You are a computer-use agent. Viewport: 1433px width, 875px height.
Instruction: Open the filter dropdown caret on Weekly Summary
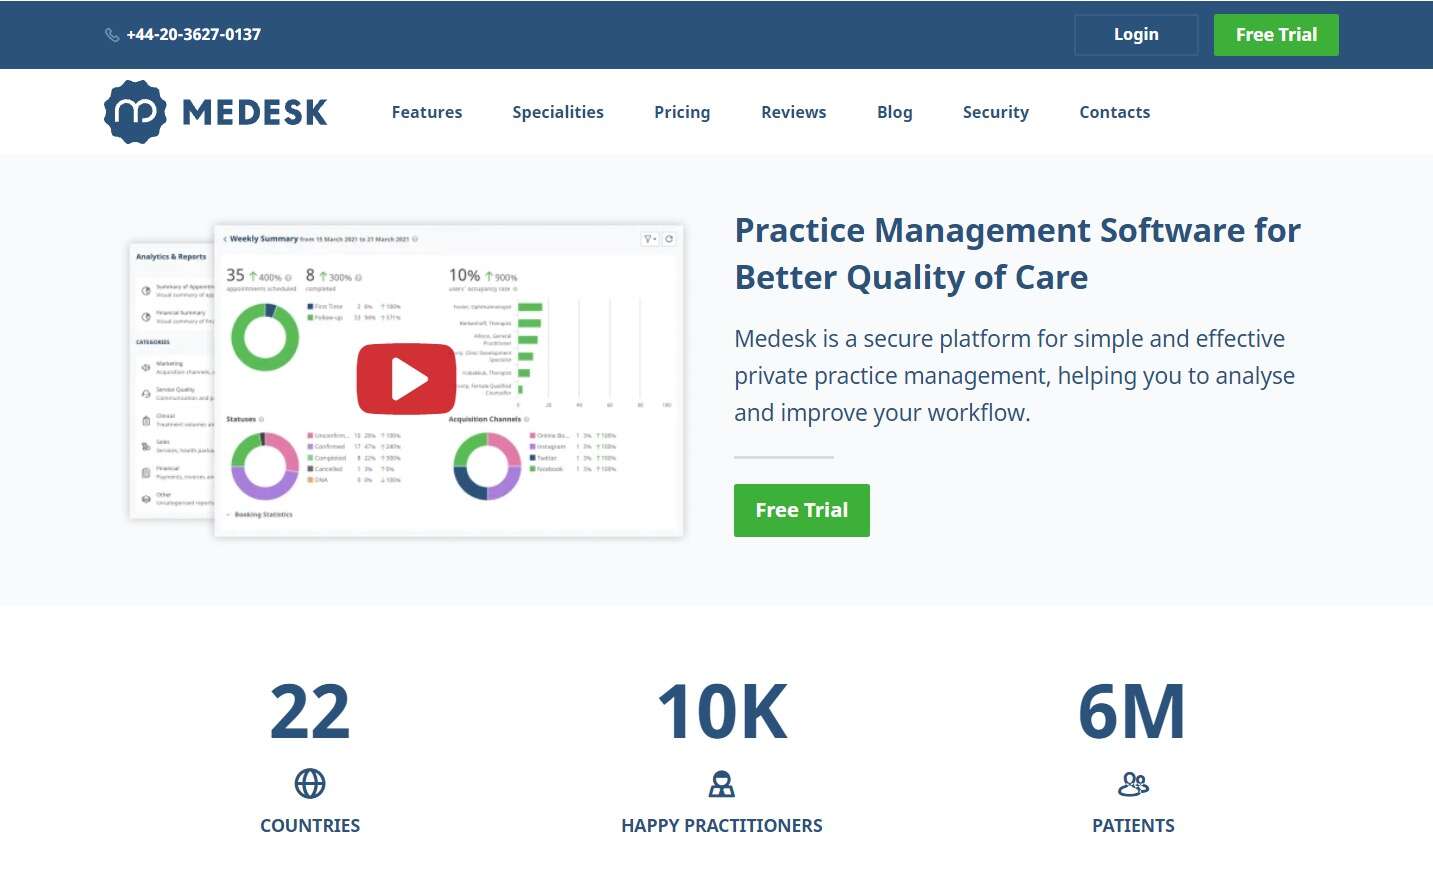coord(654,240)
